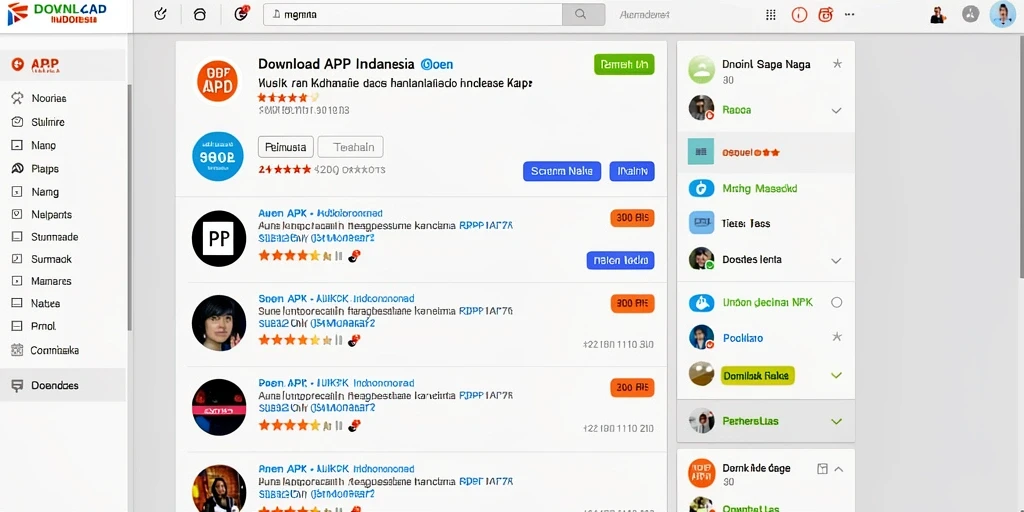Collapse the Domk ide dage panel chevron
The image size is (1024, 512).
point(839,469)
